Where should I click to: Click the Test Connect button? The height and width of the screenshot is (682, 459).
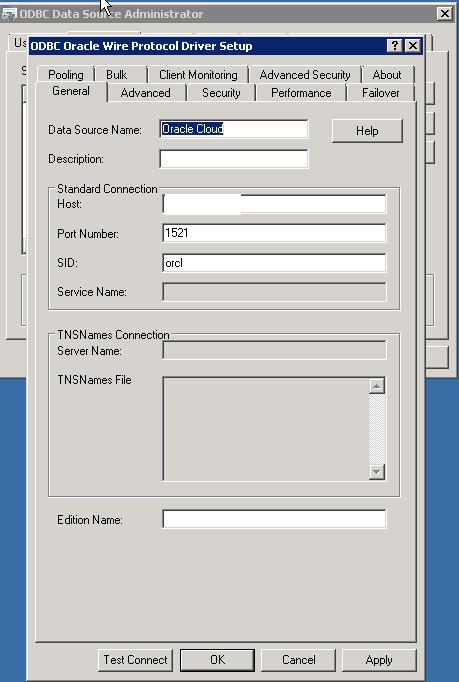135,660
